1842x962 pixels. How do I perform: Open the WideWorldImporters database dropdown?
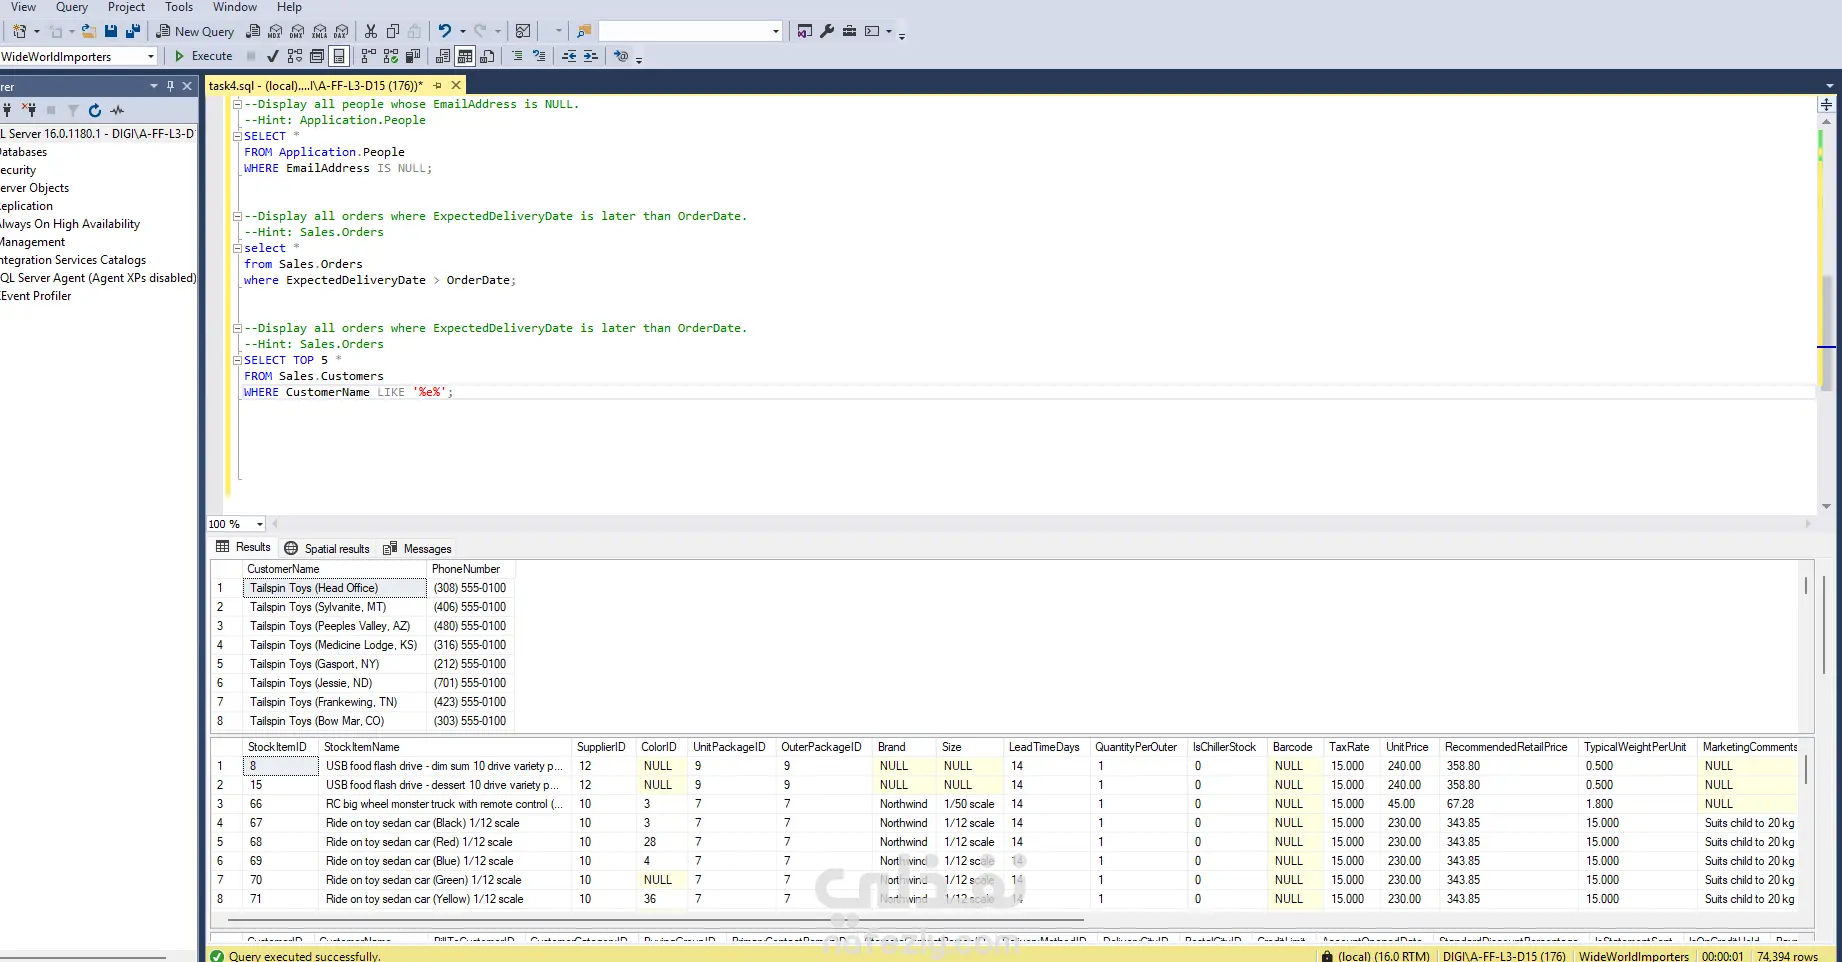(151, 56)
